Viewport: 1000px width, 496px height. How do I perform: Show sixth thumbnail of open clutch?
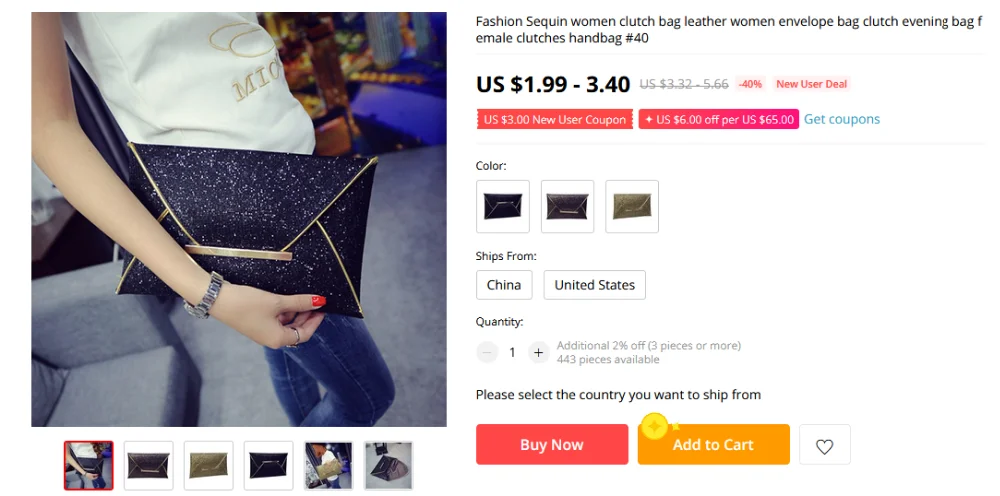pyautogui.click(x=388, y=465)
